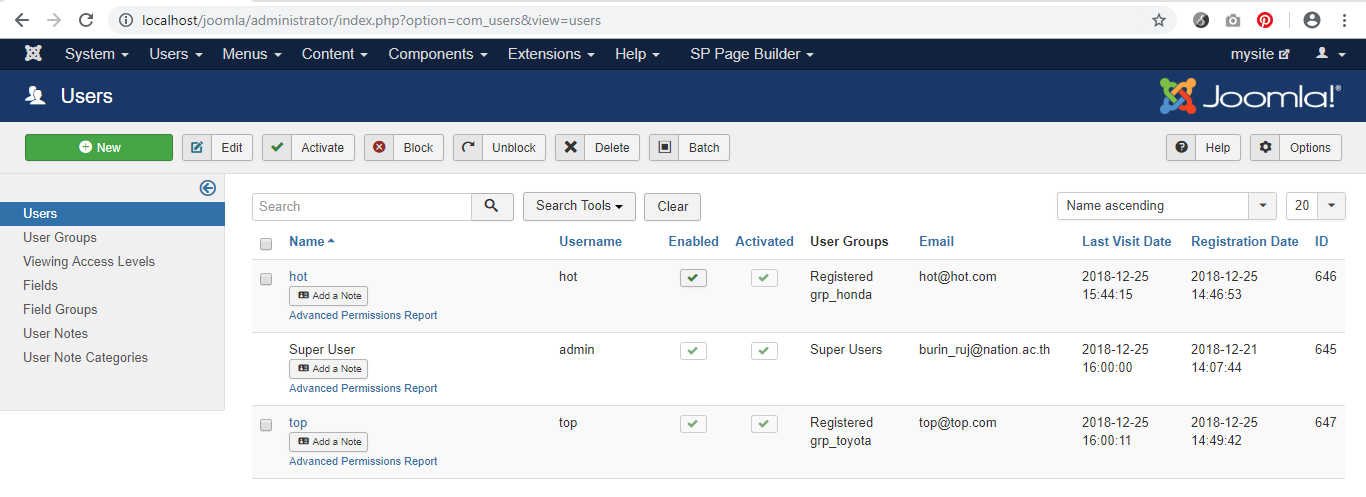1366x497 pixels.
Task: Open the list limit 20 dropdown
Action: (x=1315, y=206)
